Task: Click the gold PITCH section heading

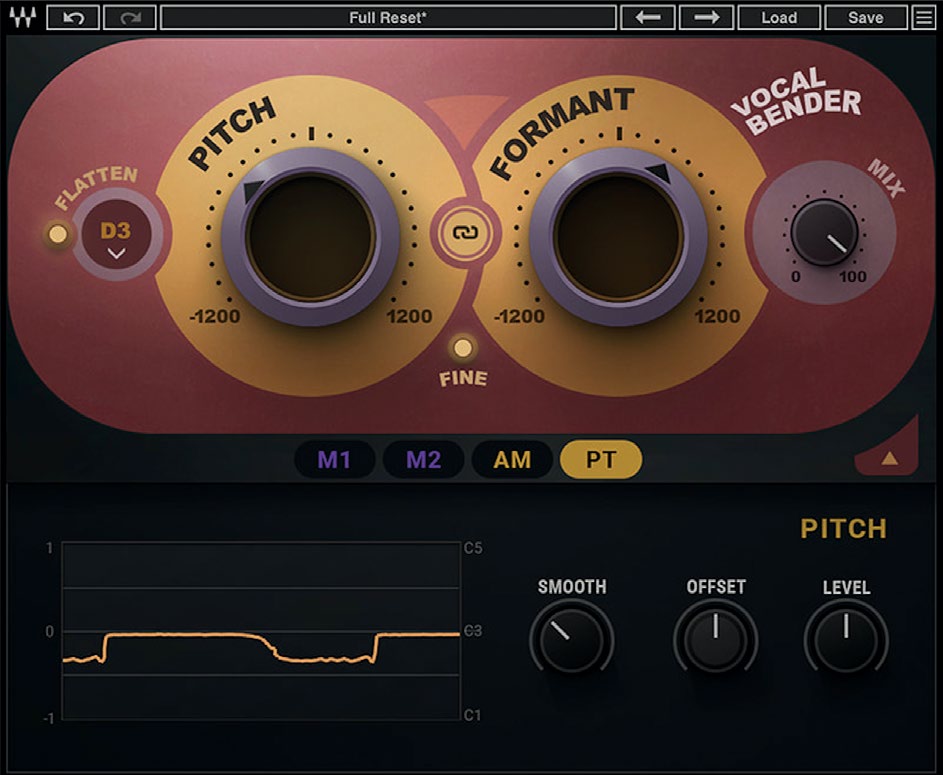Action: point(843,529)
